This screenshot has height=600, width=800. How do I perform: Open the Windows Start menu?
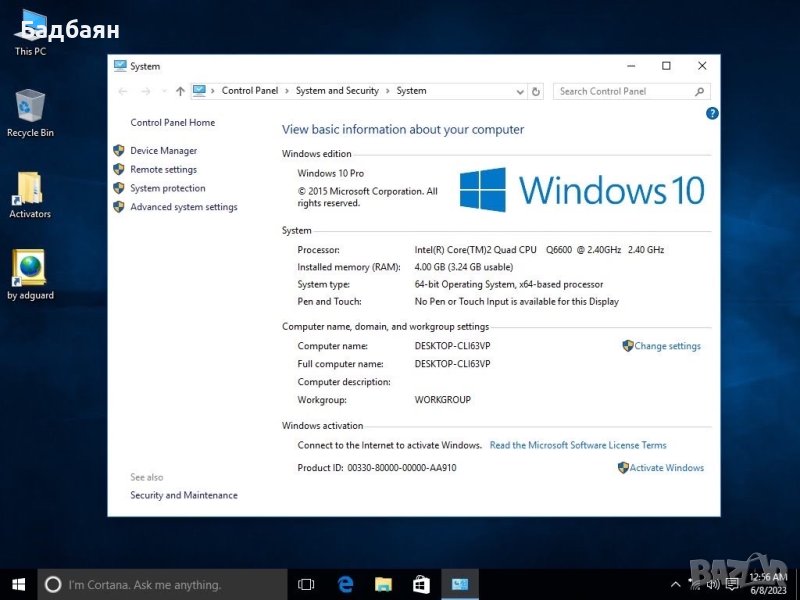point(18,584)
